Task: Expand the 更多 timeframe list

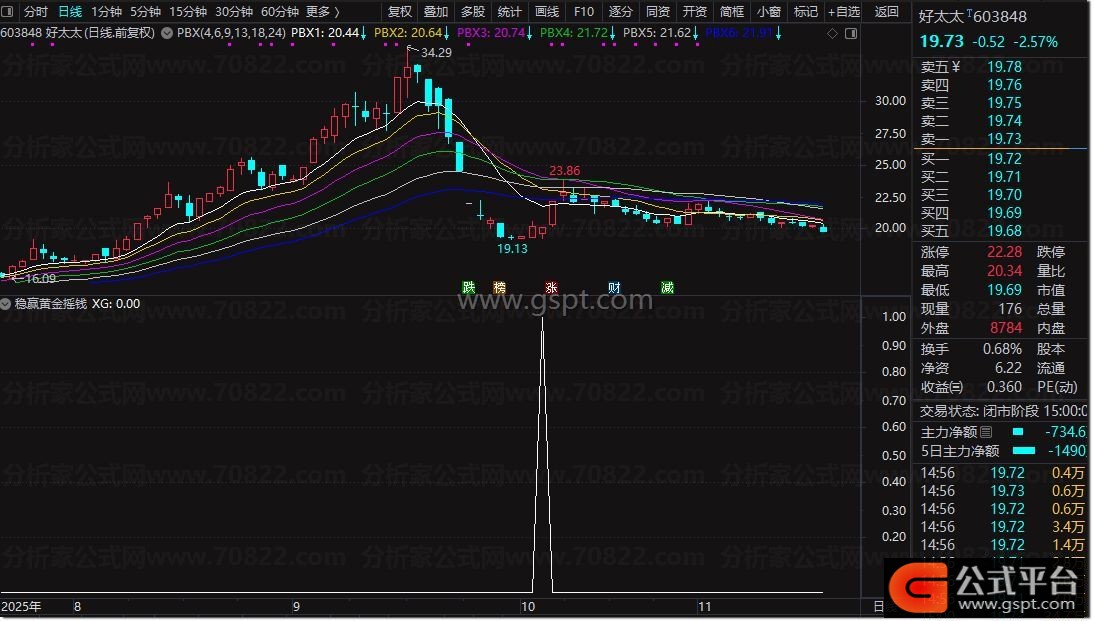Action: pos(322,12)
